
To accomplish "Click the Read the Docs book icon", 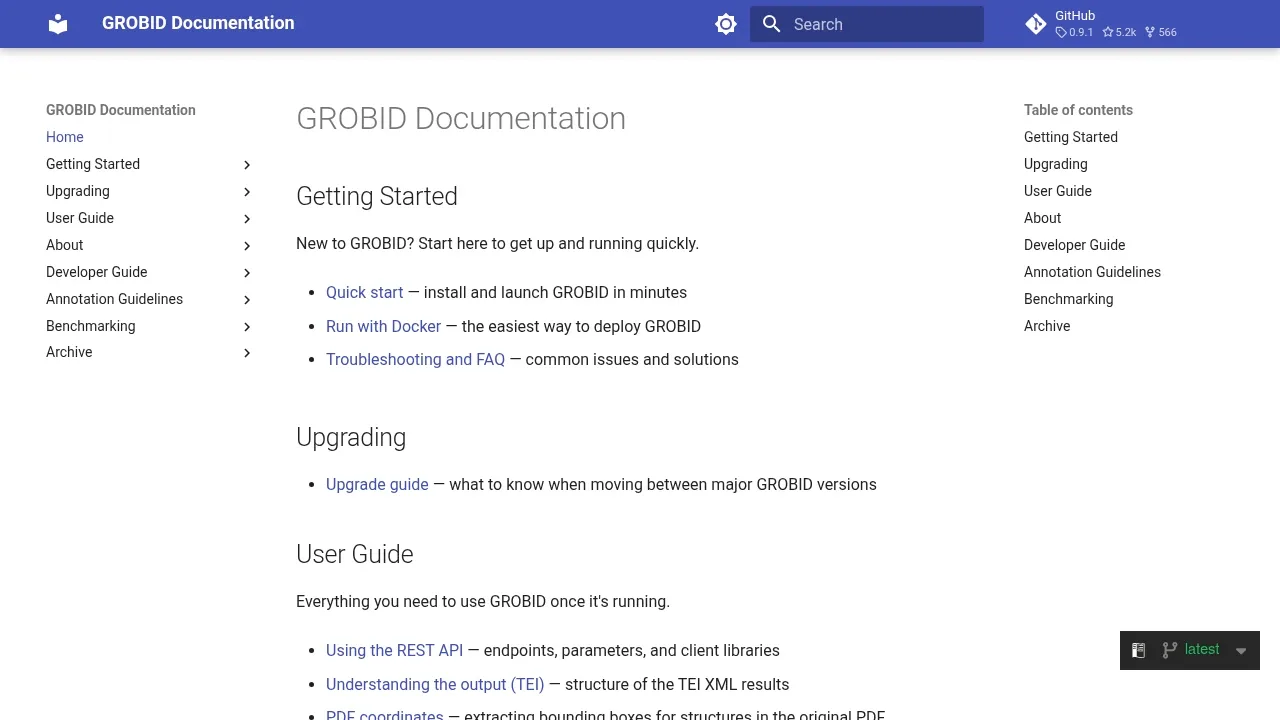I will pyautogui.click(x=1138, y=650).
